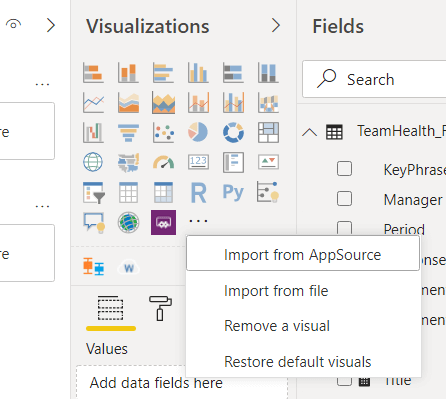
Task: Check the Manager field checkbox
Action: coord(344,199)
